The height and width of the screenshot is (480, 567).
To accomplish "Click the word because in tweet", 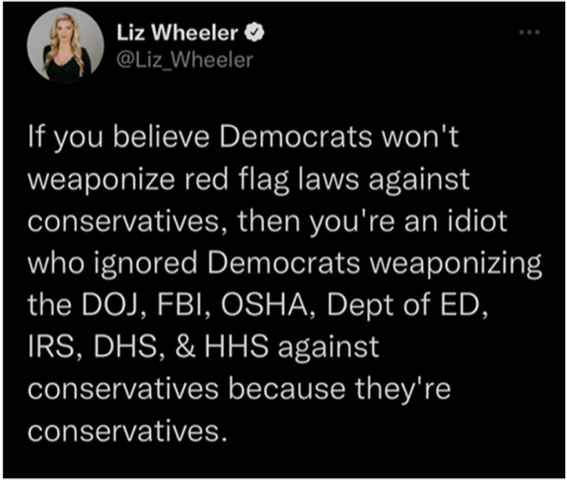I will [x=287, y=389].
